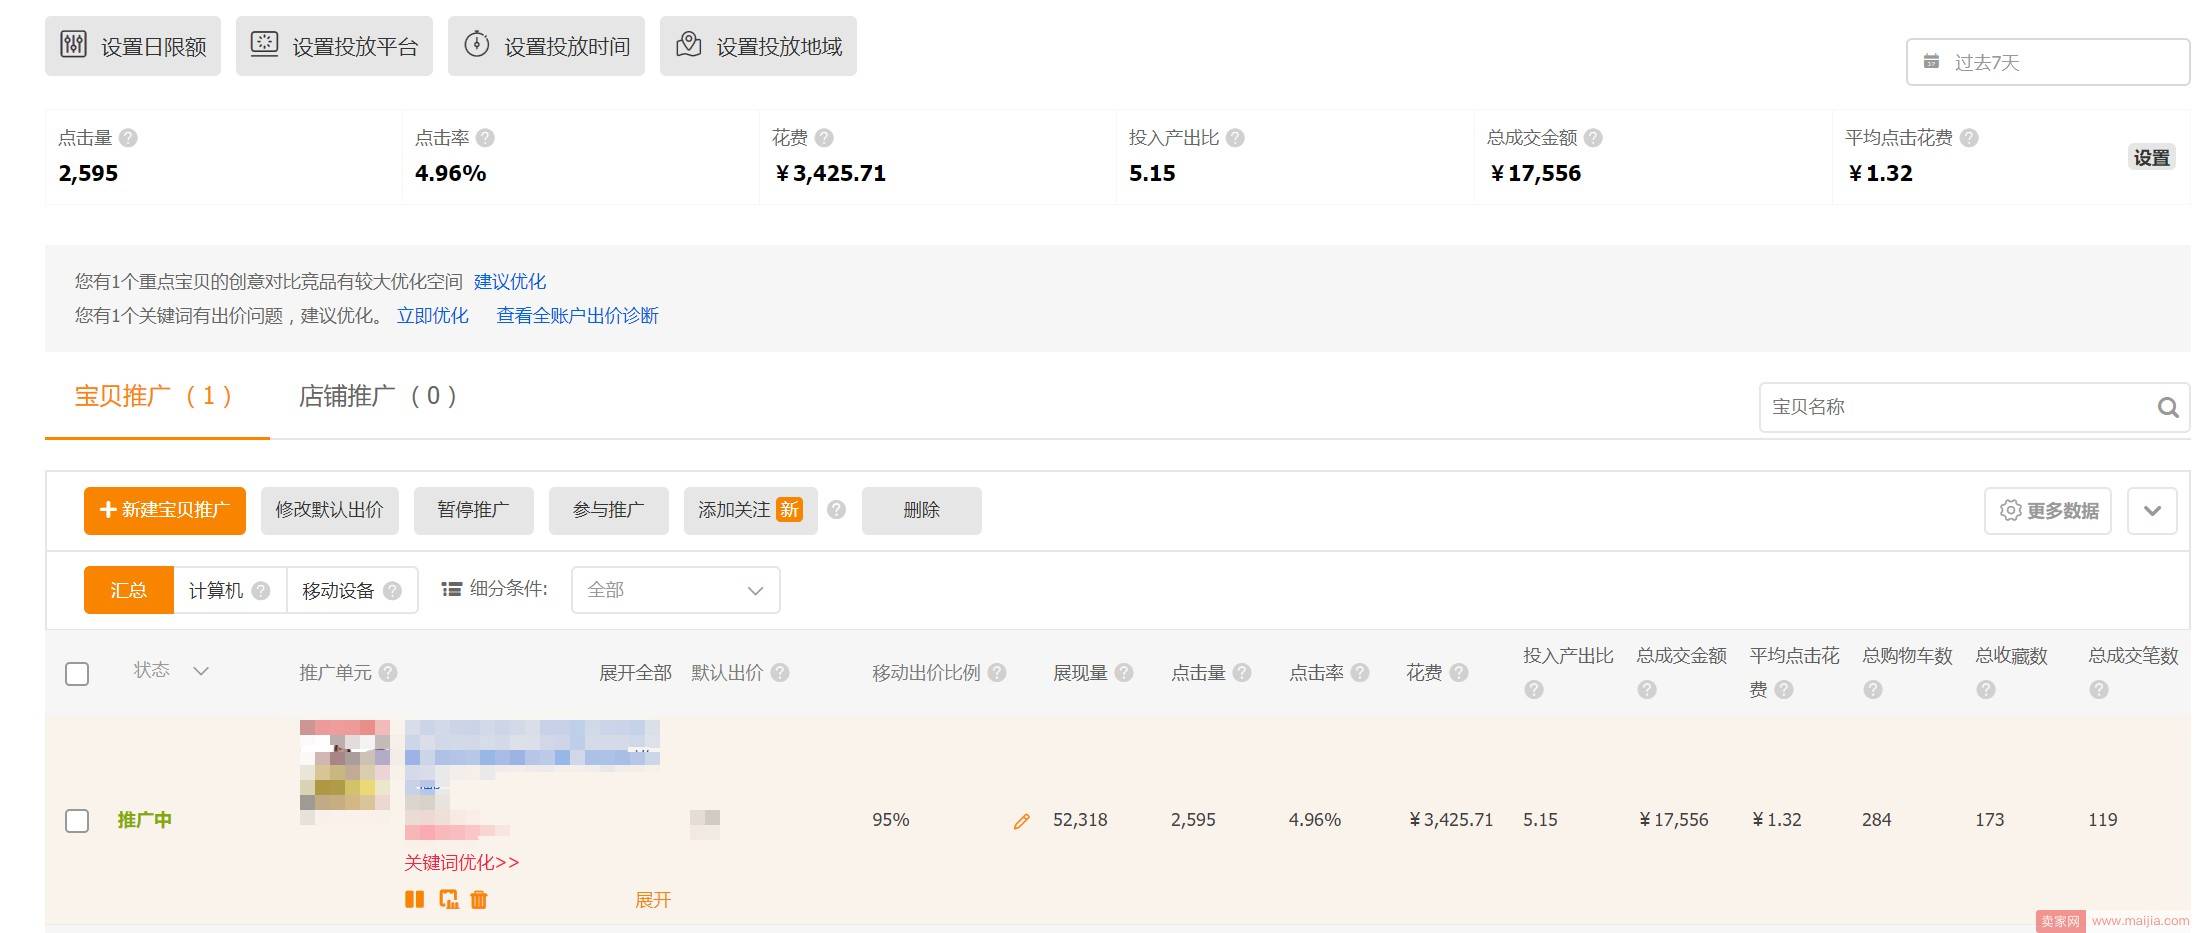Image resolution: width=2196 pixels, height=933 pixels.
Task: Open 建议优化 link
Action: click(510, 282)
